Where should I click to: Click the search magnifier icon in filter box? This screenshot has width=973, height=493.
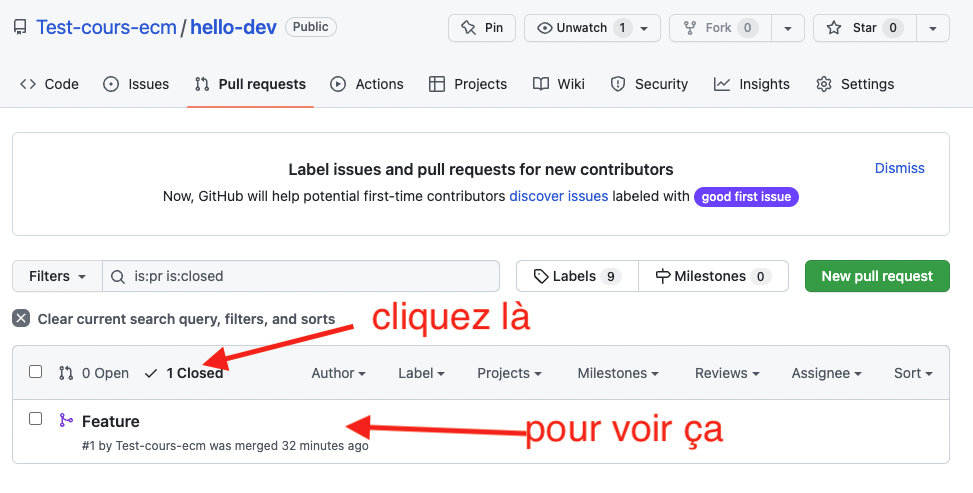coord(118,276)
